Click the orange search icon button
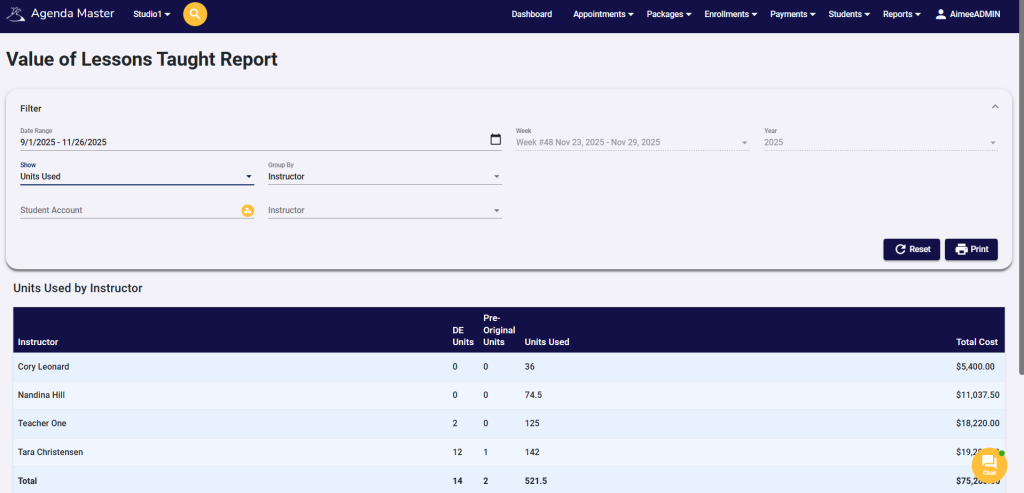This screenshot has height=493, width=1024. pos(195,14)
